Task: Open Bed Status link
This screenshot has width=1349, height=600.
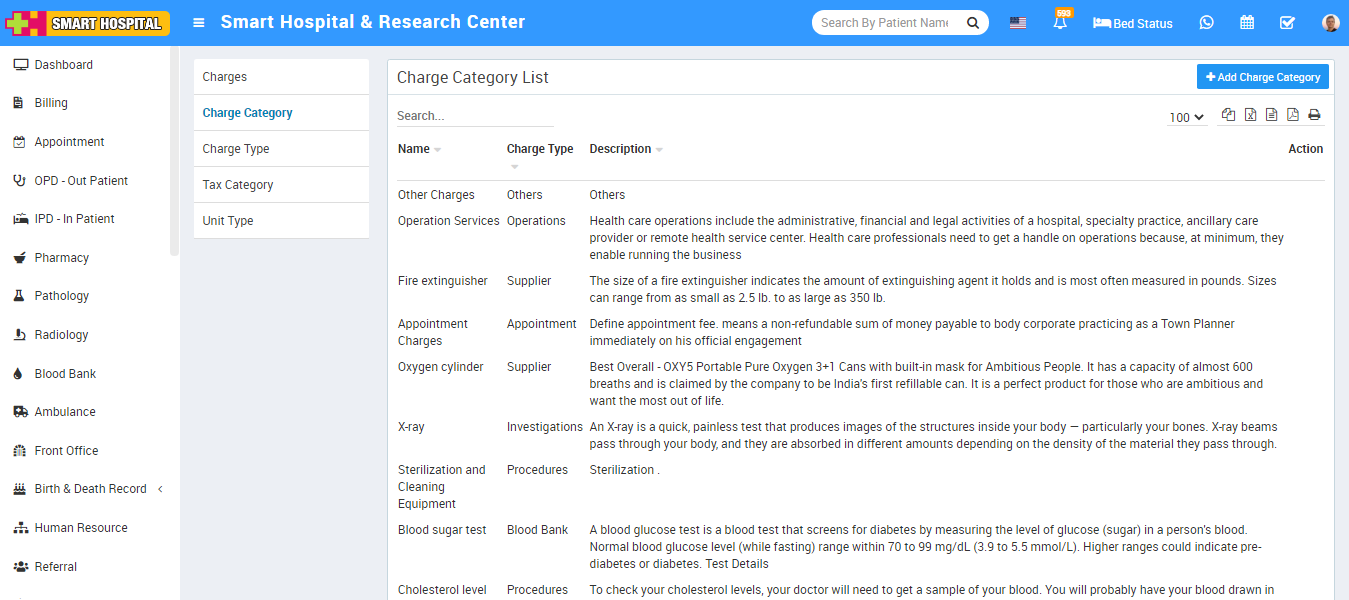Action: (1133, 23)
